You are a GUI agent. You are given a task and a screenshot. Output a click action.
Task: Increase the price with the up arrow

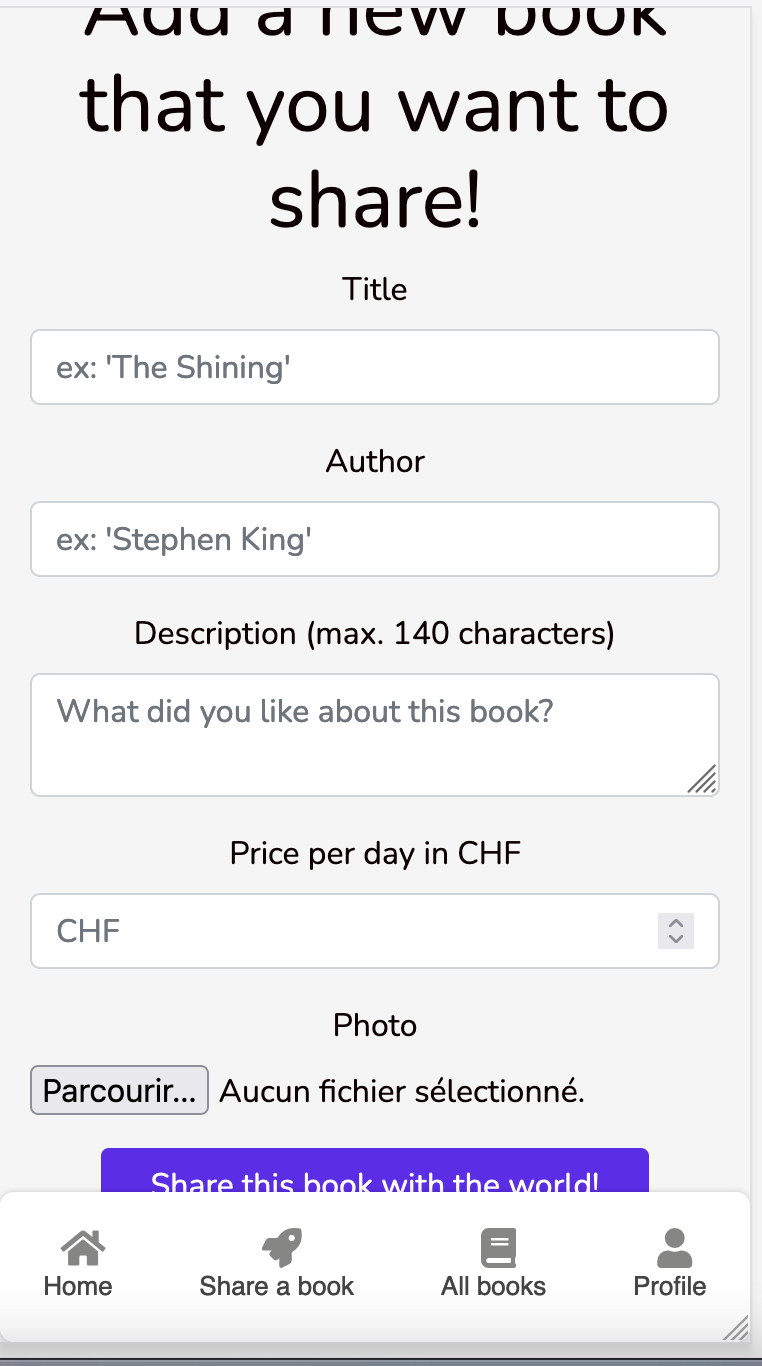coord(676,923)
